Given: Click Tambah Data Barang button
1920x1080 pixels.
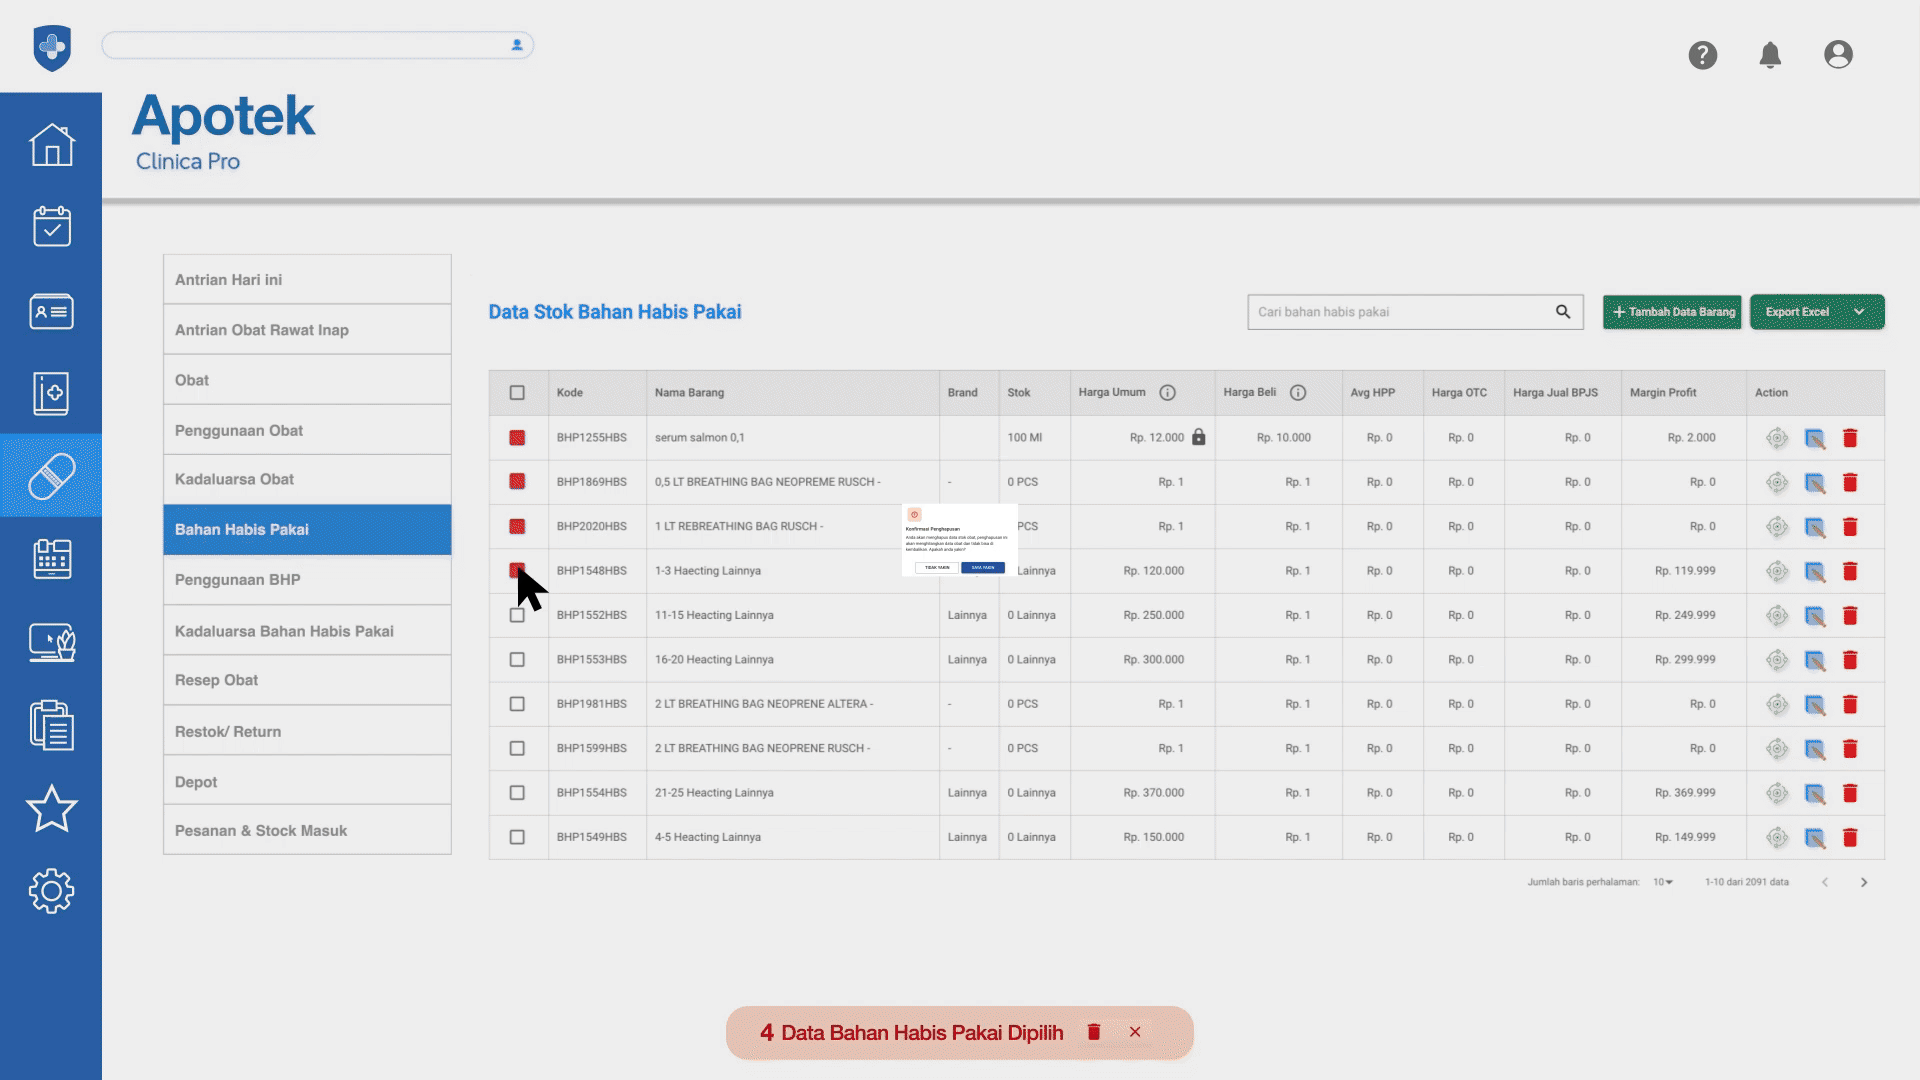Looking at the screenshot, I should 1672,312.
